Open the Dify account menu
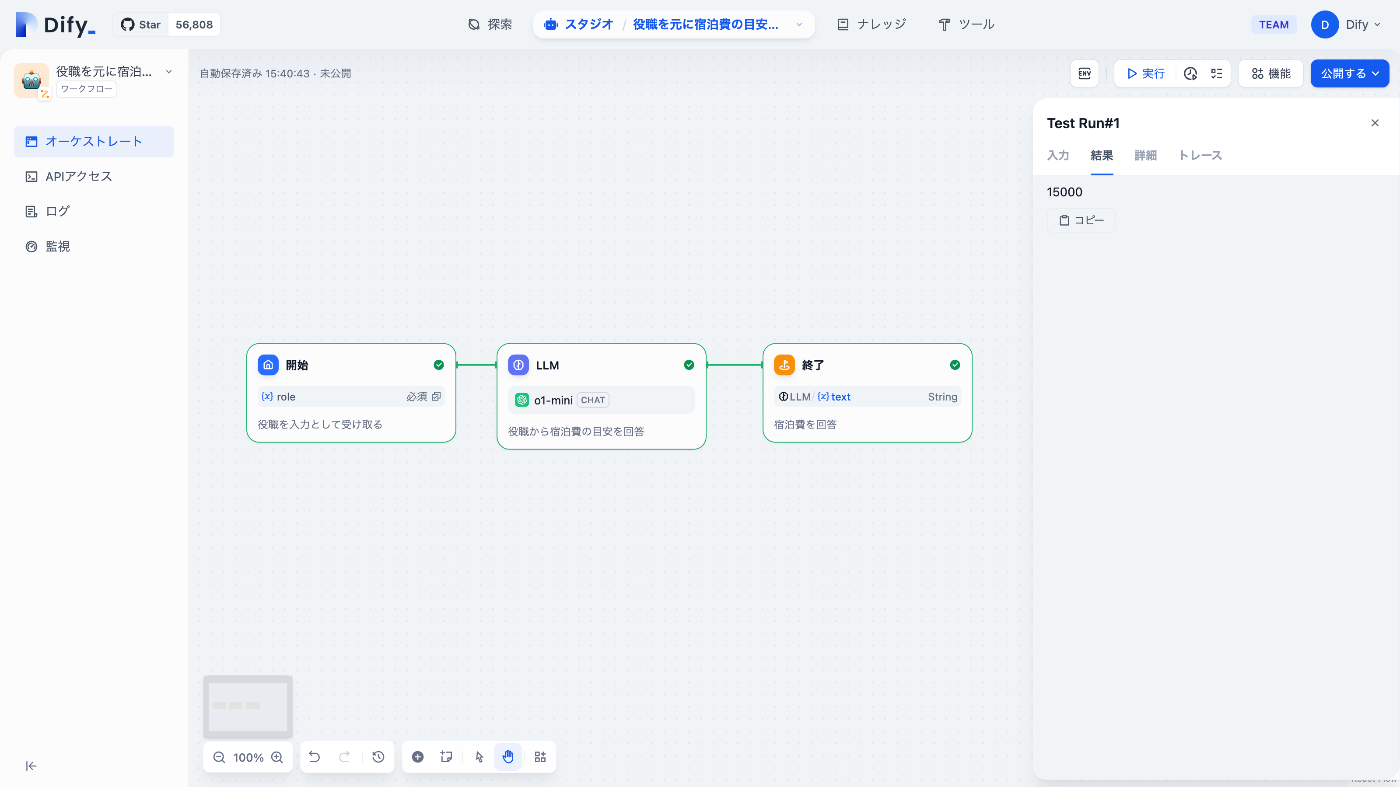The width and height of the screenshot is (1400, 787). tap(1348, 25)
